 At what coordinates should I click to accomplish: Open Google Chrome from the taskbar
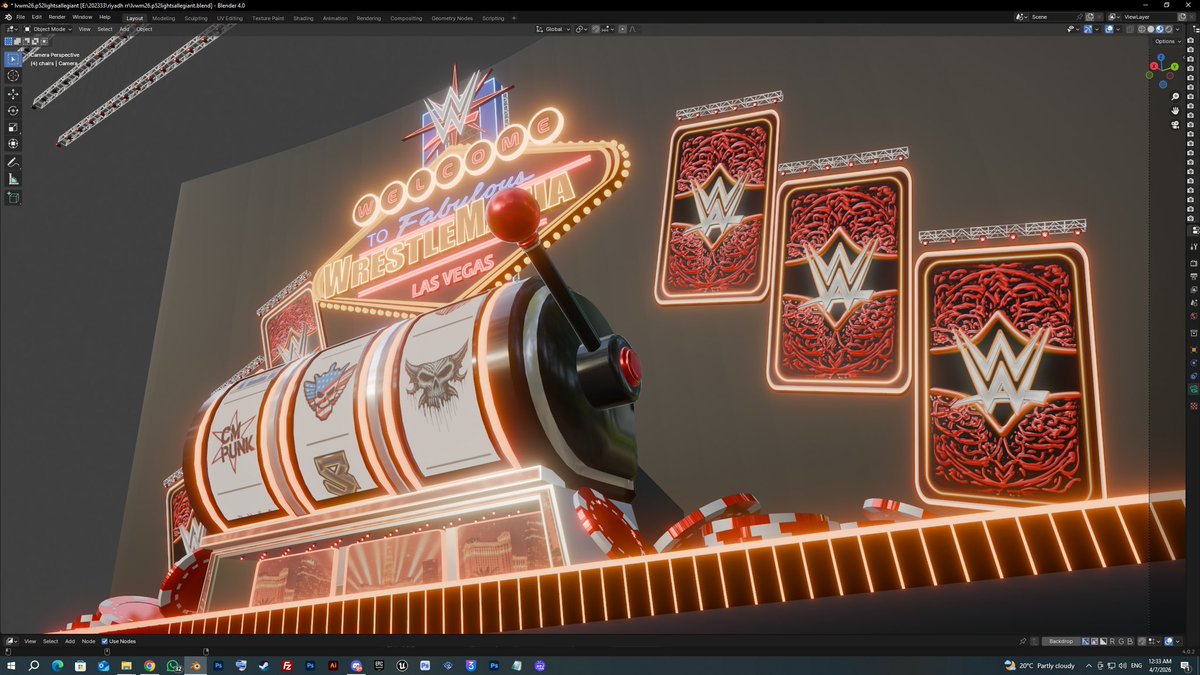click(x=149, y=665)
